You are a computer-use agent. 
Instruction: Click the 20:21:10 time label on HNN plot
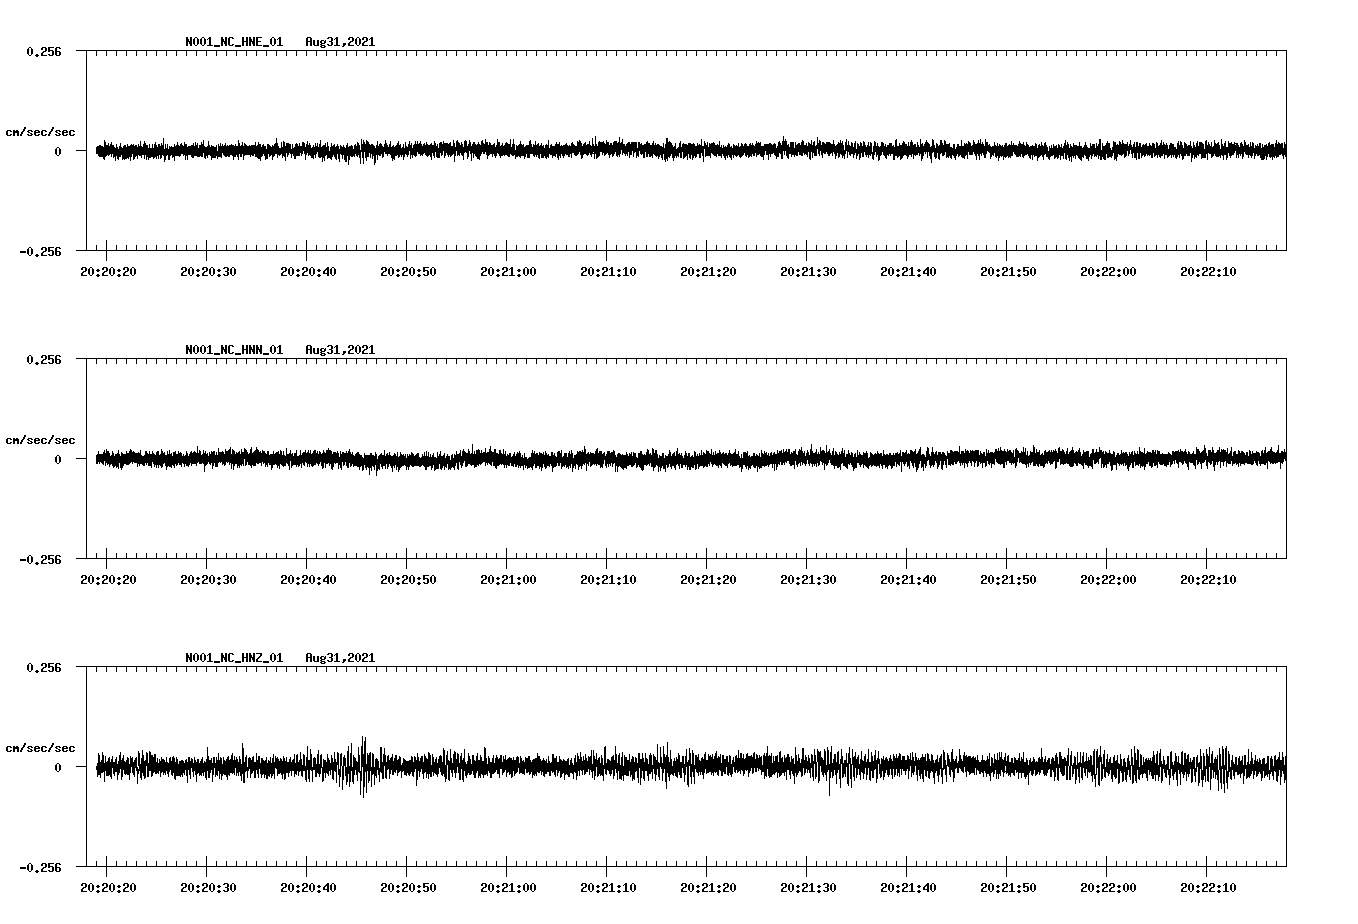(608, 580)
